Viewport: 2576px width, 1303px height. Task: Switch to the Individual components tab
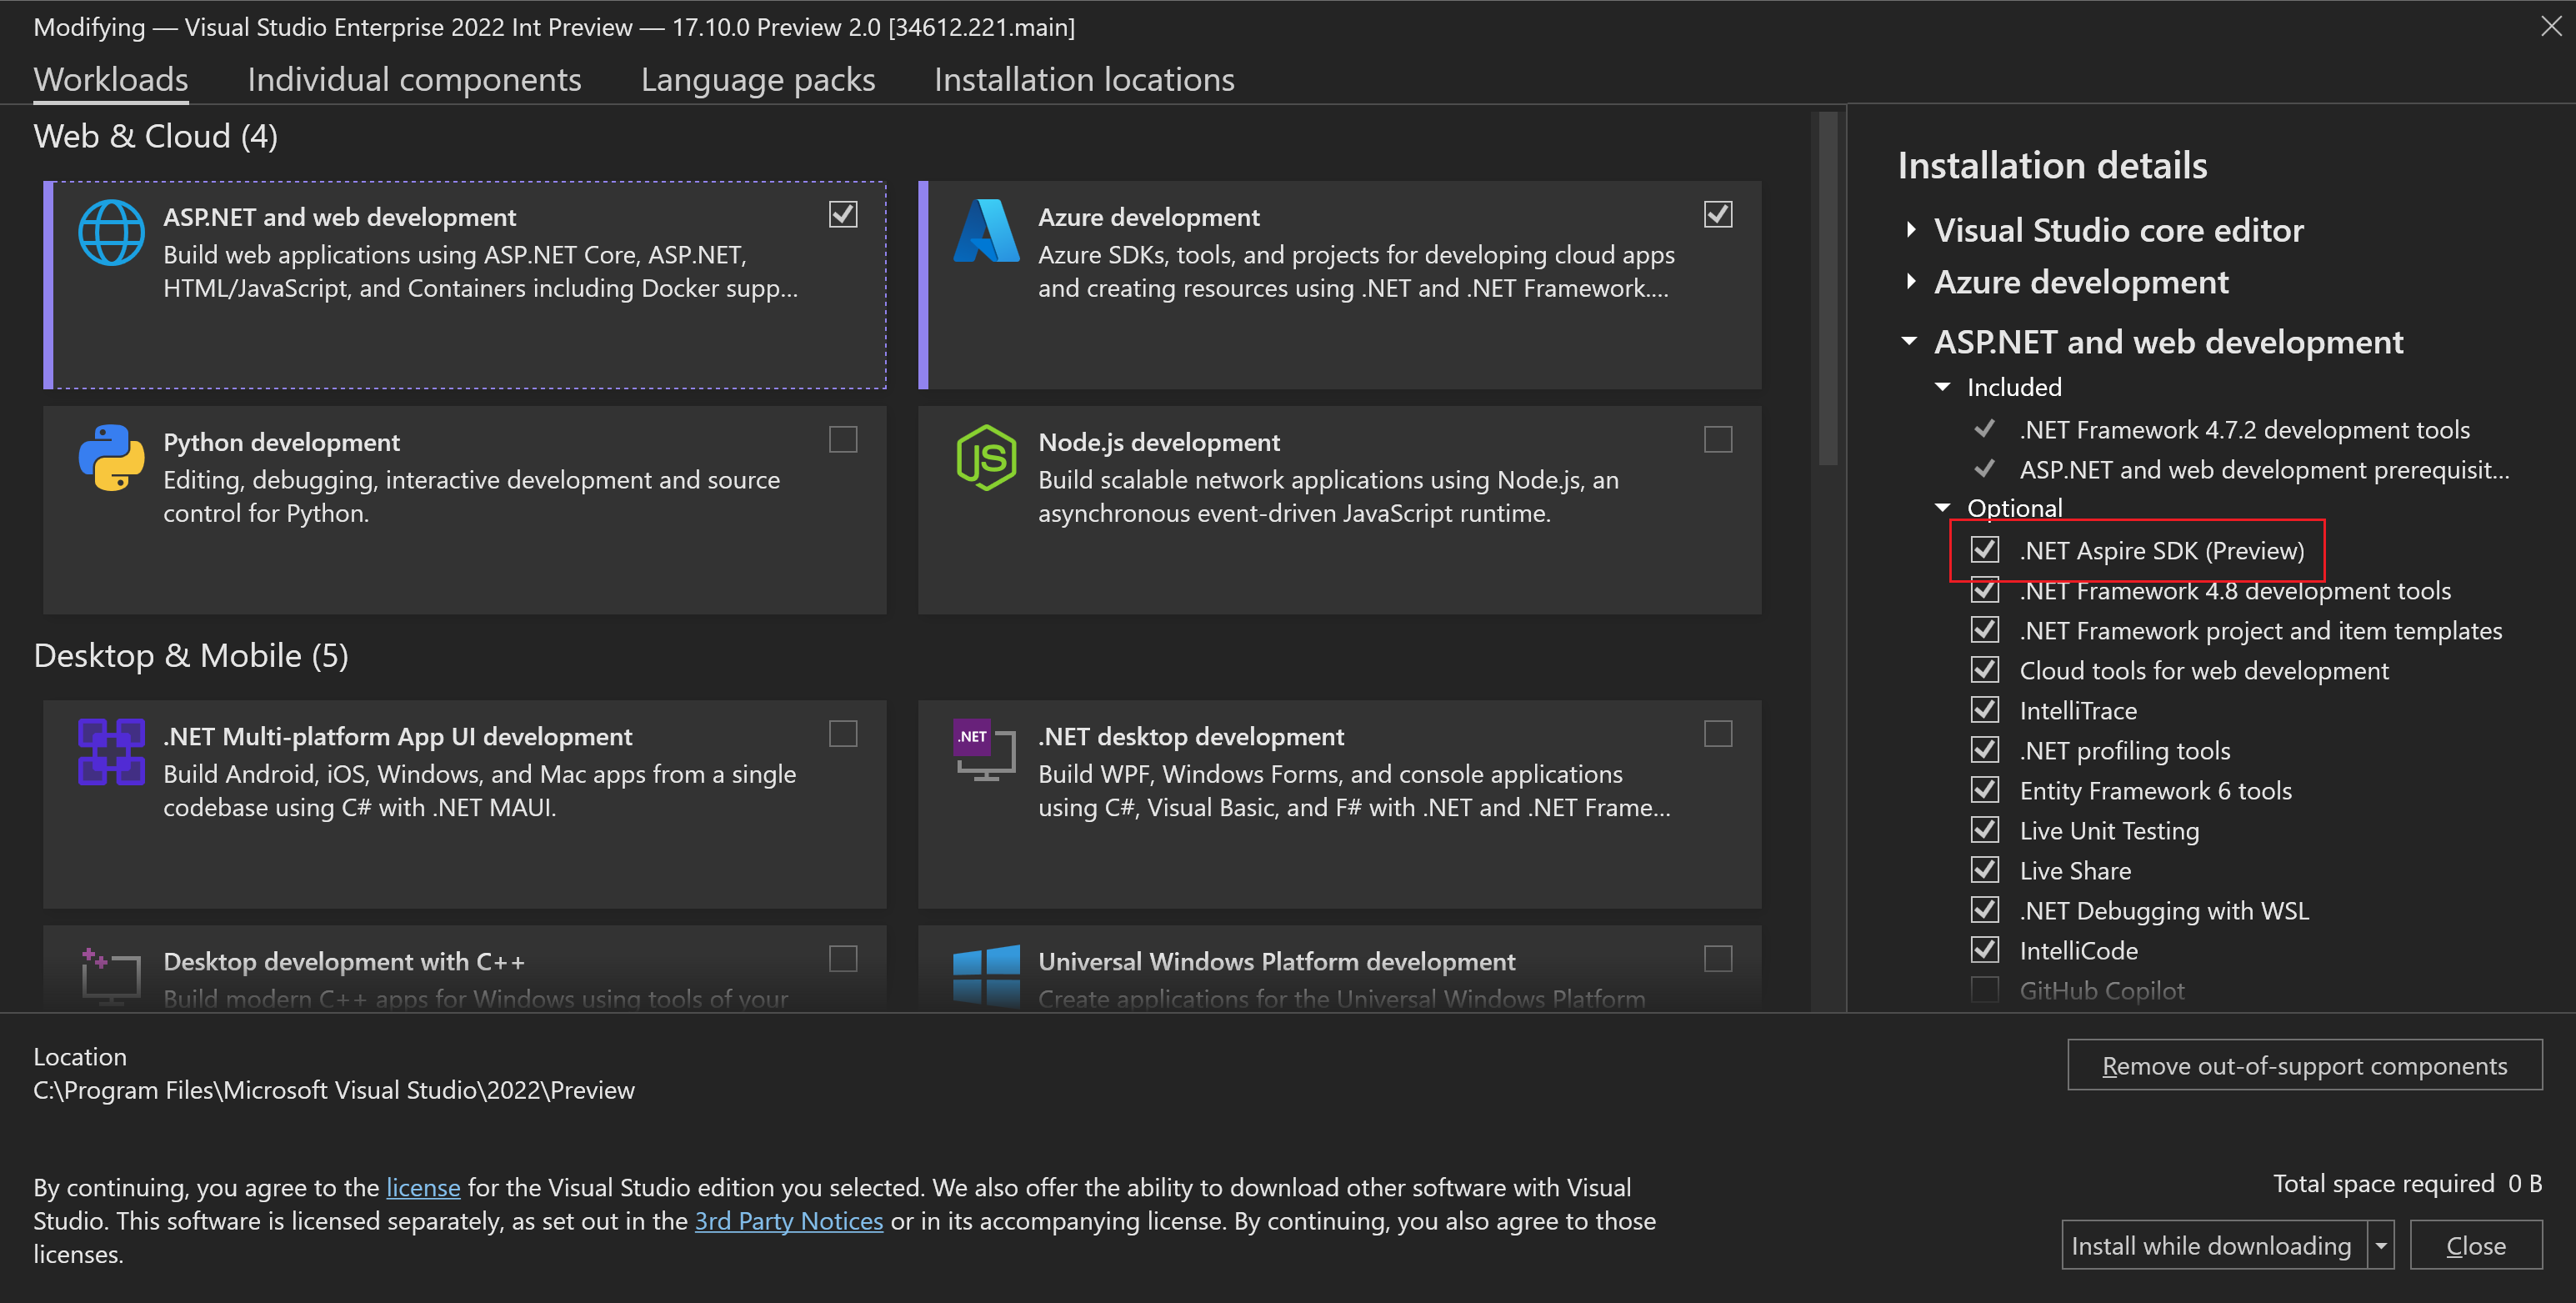[414, 79]
